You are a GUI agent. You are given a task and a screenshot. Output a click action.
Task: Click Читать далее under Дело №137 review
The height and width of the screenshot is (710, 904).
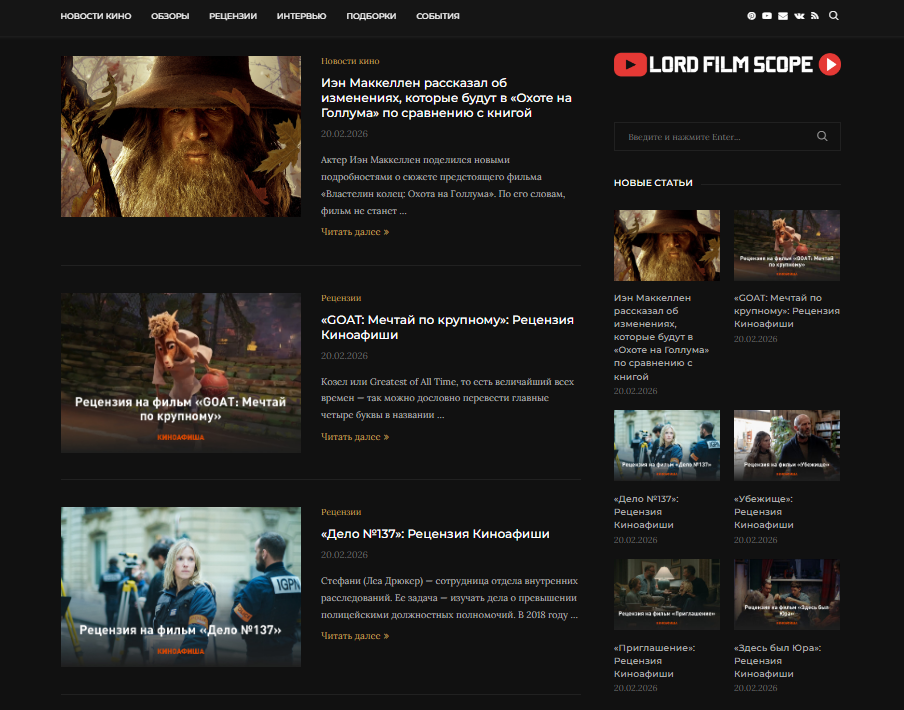(355, 636)
